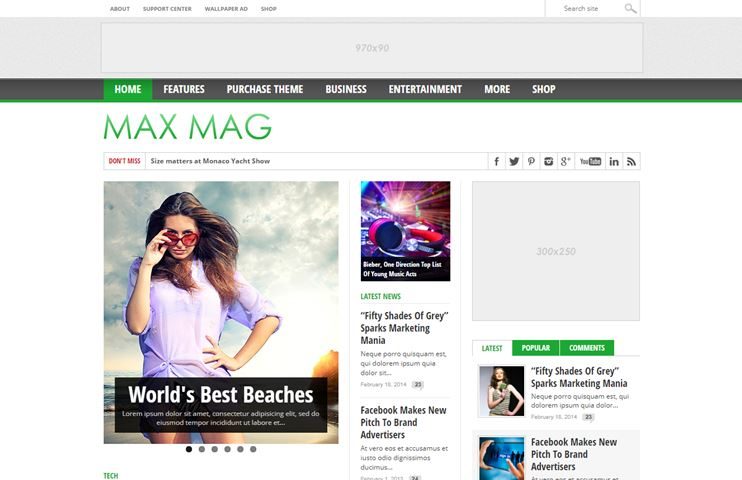Open the Pinterest social icon

(x=531, y=161)
